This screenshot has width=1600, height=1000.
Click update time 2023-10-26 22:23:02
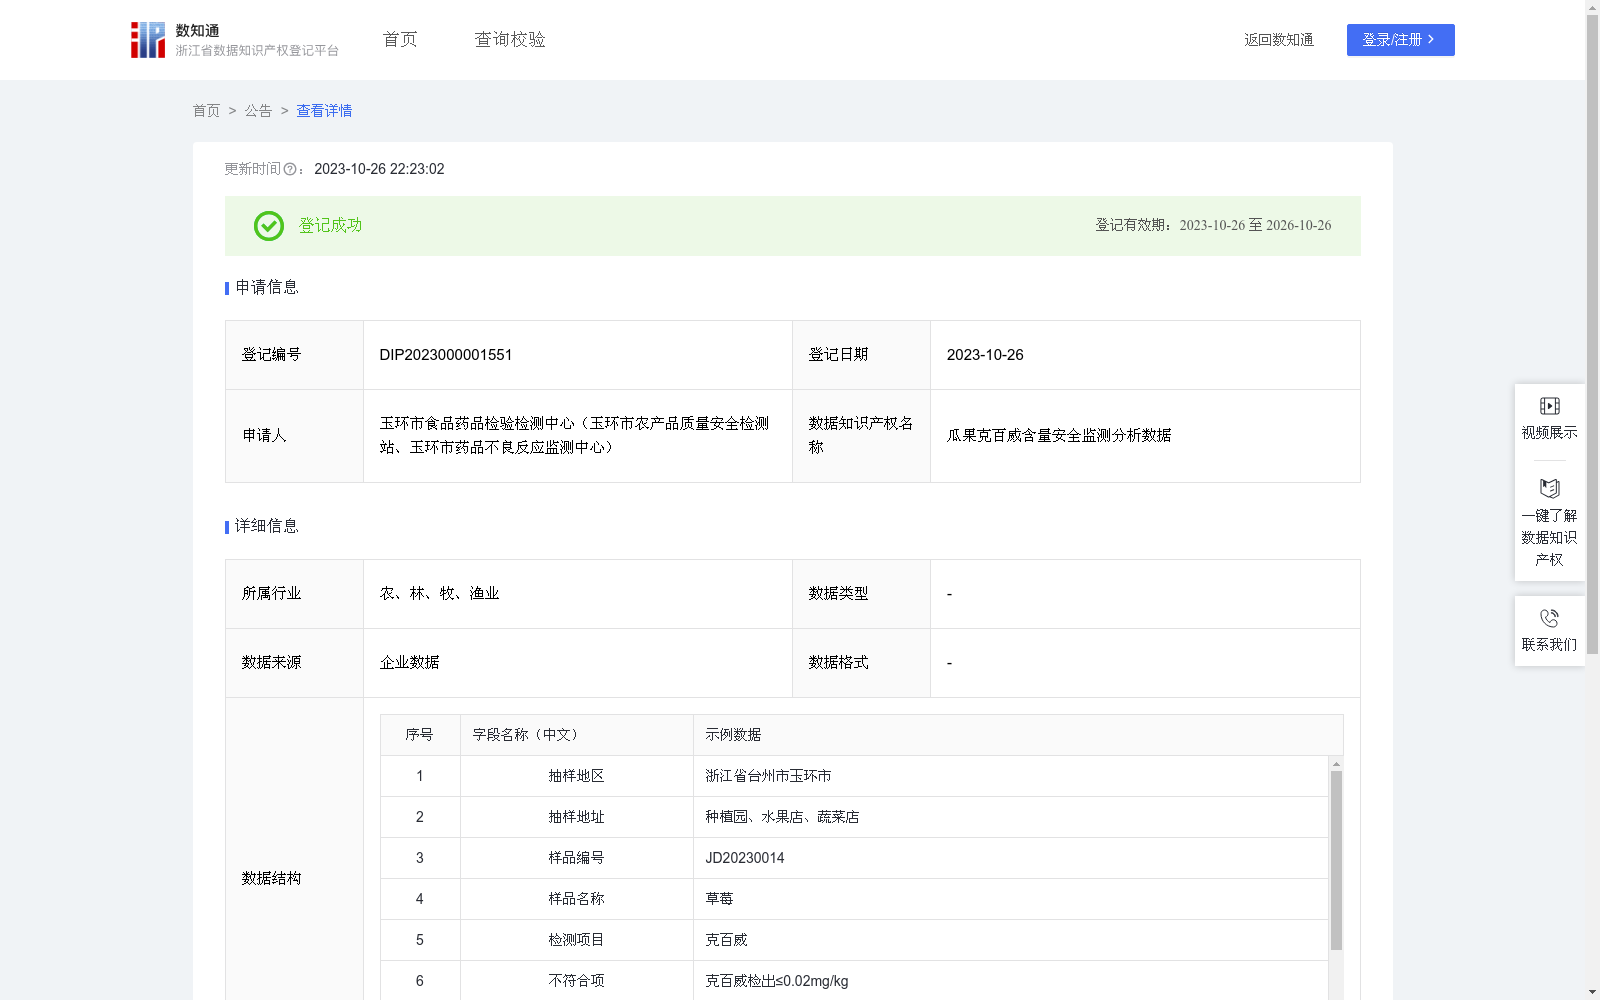[x=379, y=170]
